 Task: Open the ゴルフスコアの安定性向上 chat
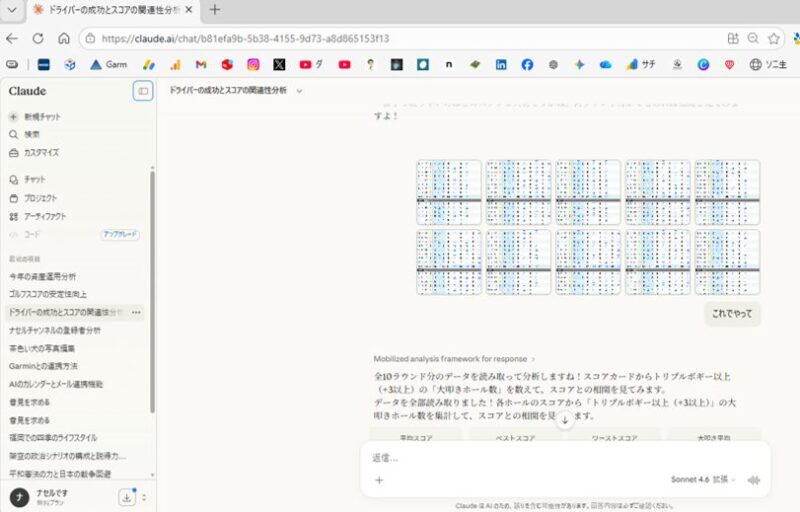tap(48, 294)
